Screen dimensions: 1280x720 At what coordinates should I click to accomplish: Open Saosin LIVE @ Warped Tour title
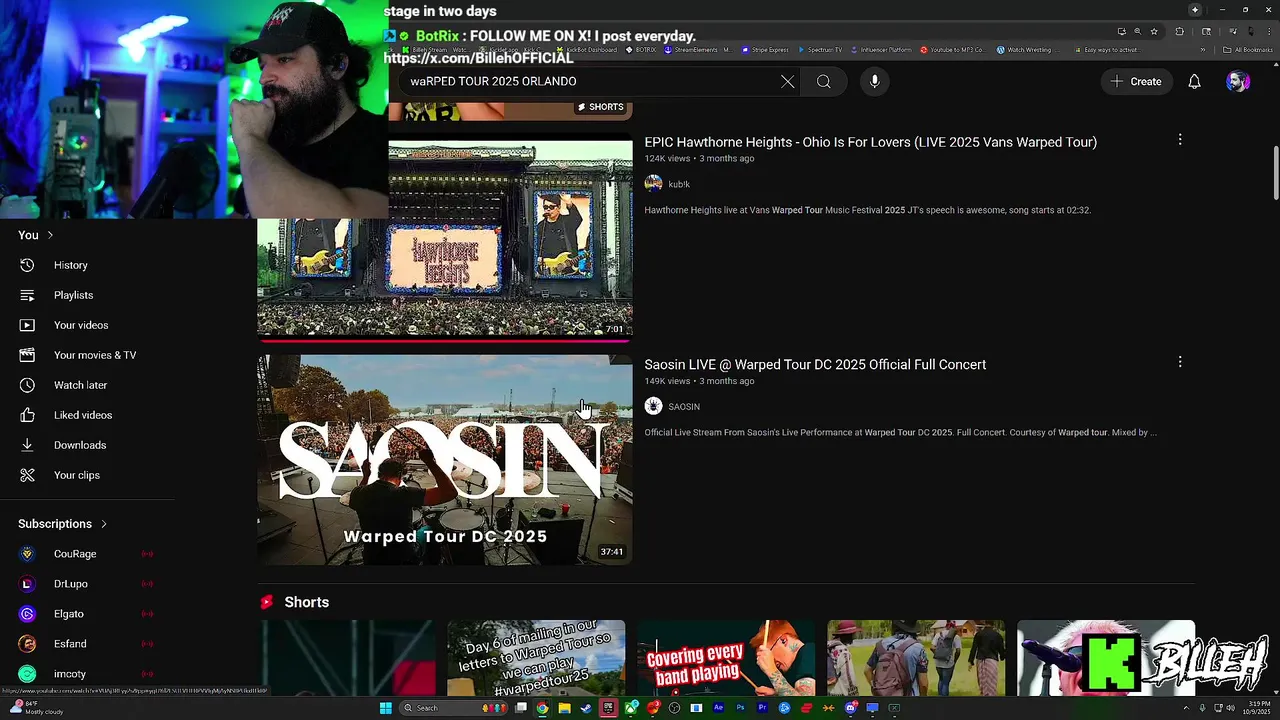point(815,365)
